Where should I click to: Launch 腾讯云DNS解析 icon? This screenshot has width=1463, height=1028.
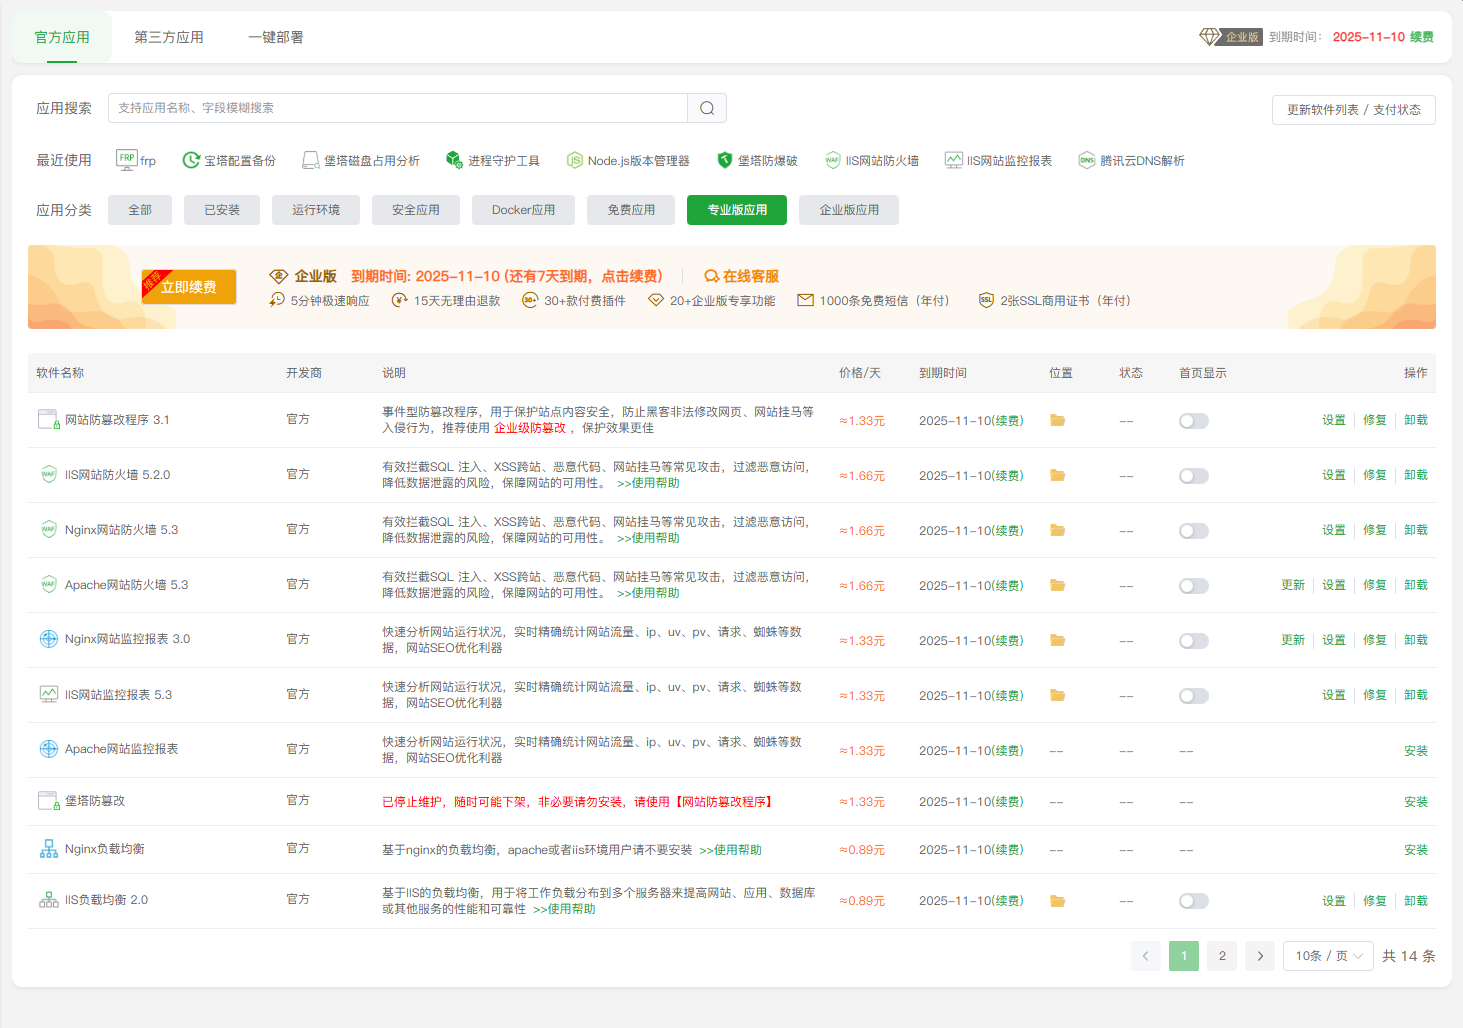click(x=1131, y=159)
